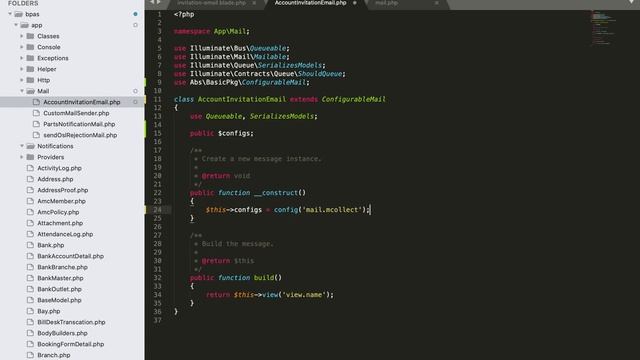Screen dimensions: 640x360
Task: Click the Notifications folder icon
Action: click(x=30, y=146)
